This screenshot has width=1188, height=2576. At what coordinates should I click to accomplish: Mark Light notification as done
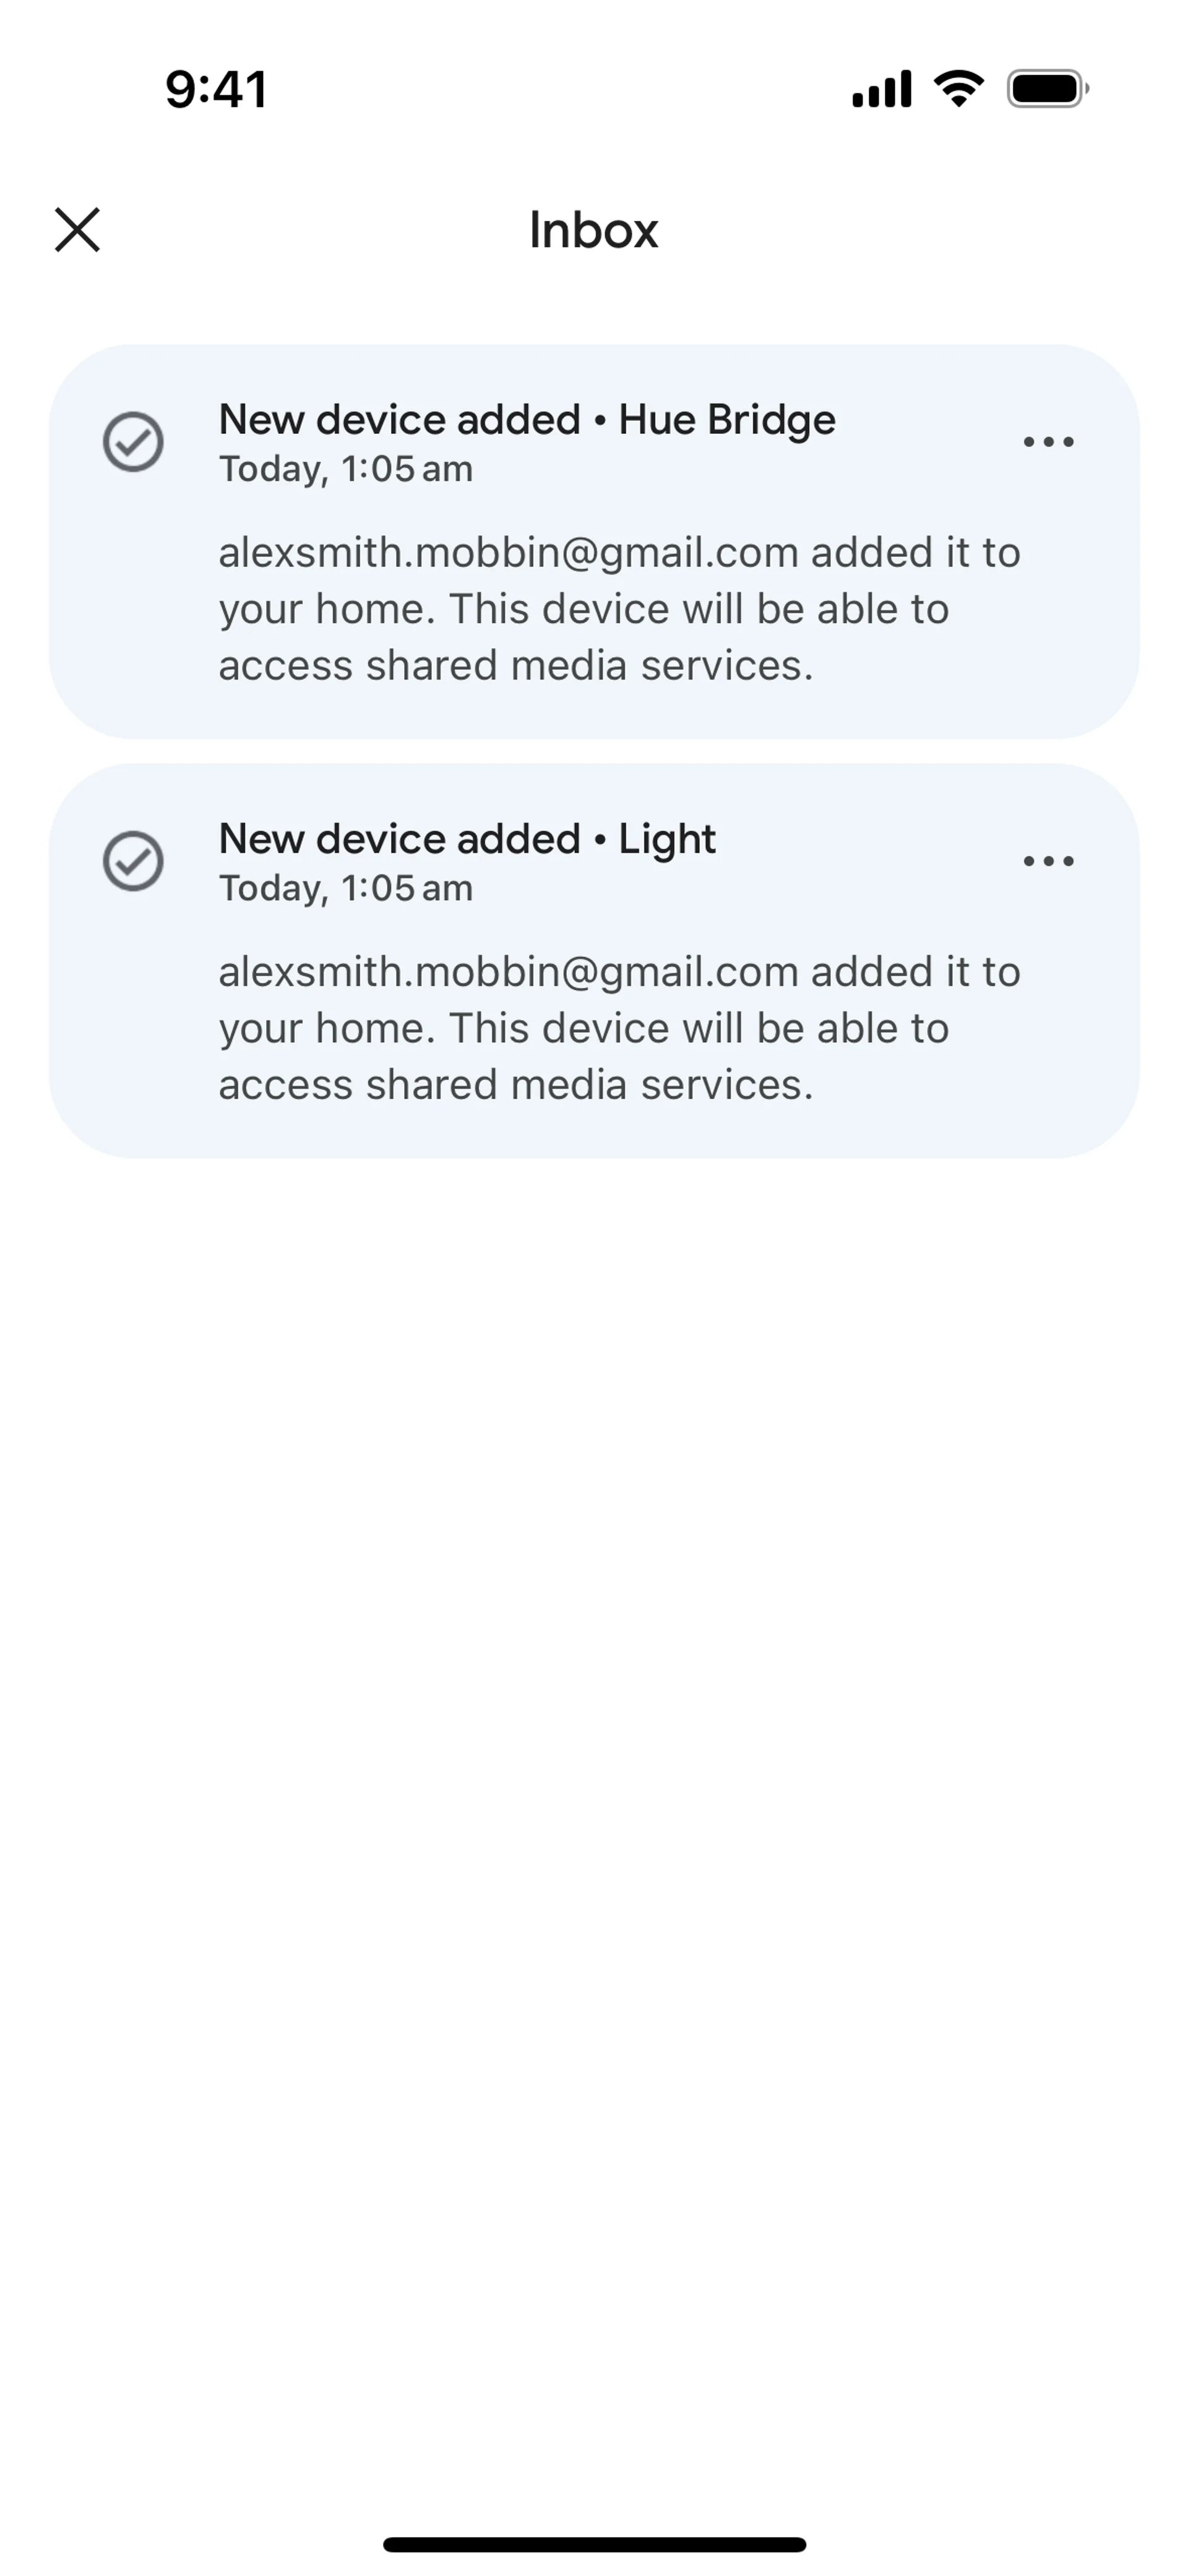click(x=133, y=860)
